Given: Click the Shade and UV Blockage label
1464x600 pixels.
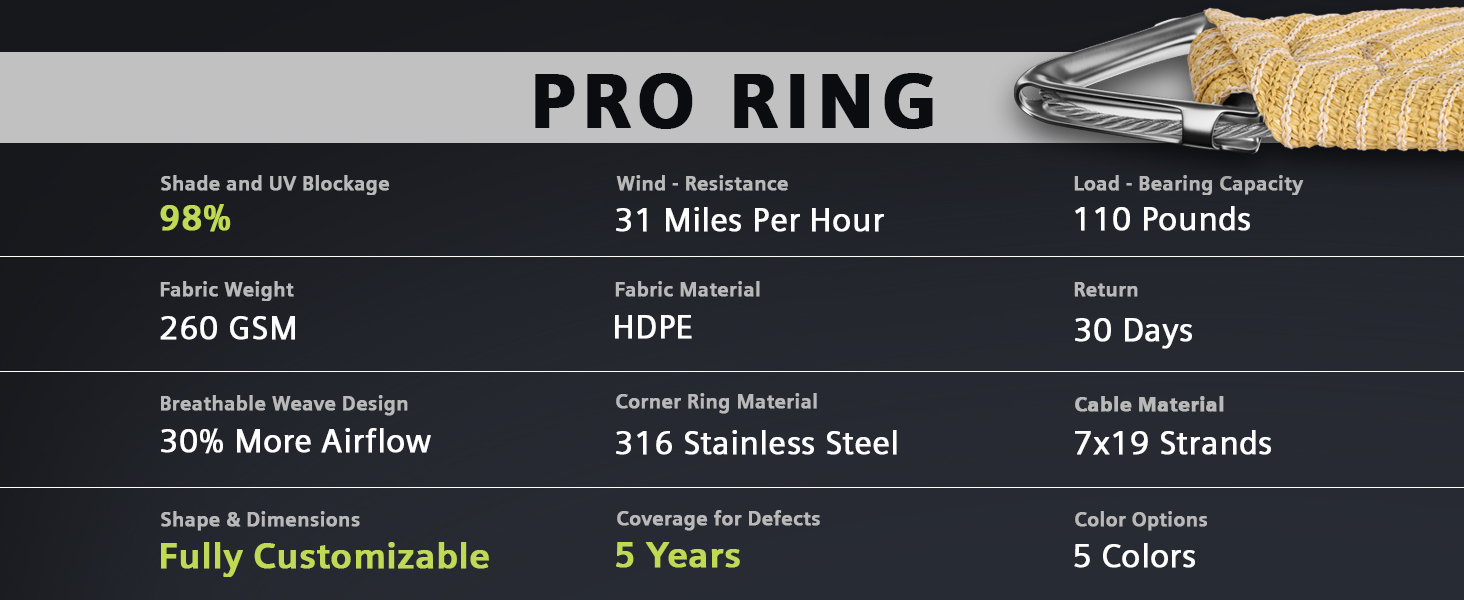Looking at the screenshot, I should (x=274, y=184).
